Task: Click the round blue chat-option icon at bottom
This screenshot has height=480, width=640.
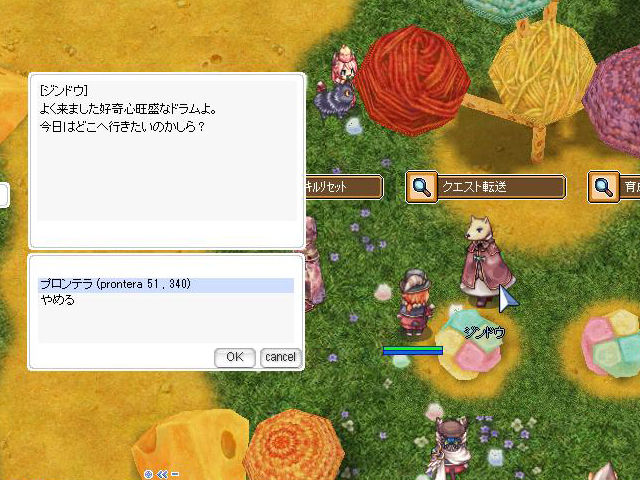Action: tap(149, 474)
